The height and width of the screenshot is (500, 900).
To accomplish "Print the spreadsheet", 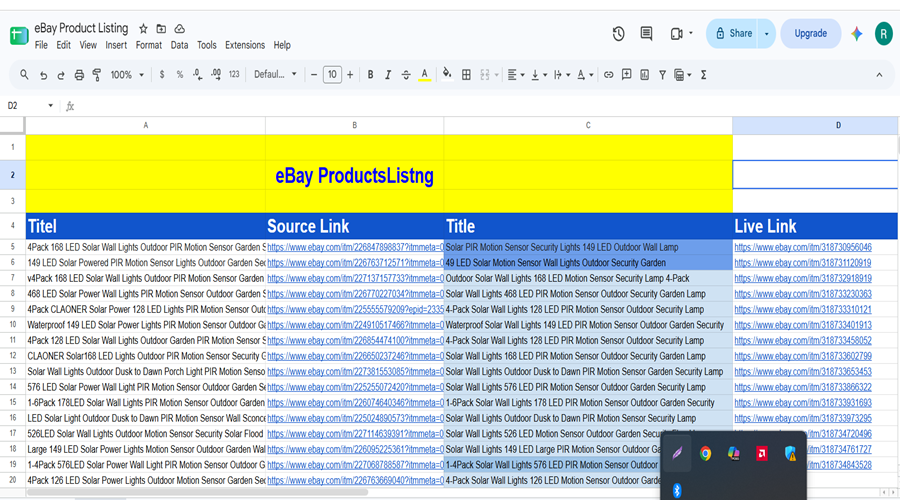I will point(79,75).
